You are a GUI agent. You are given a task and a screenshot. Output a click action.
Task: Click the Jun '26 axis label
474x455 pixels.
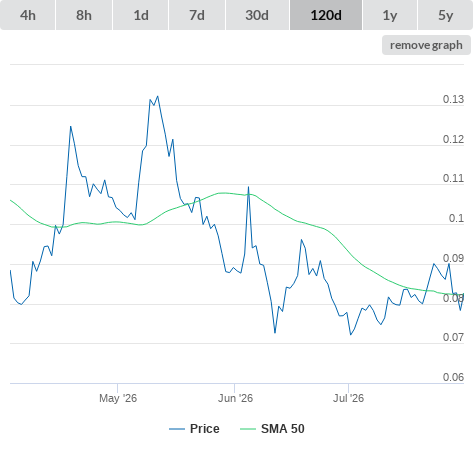(x=235, y=398)
